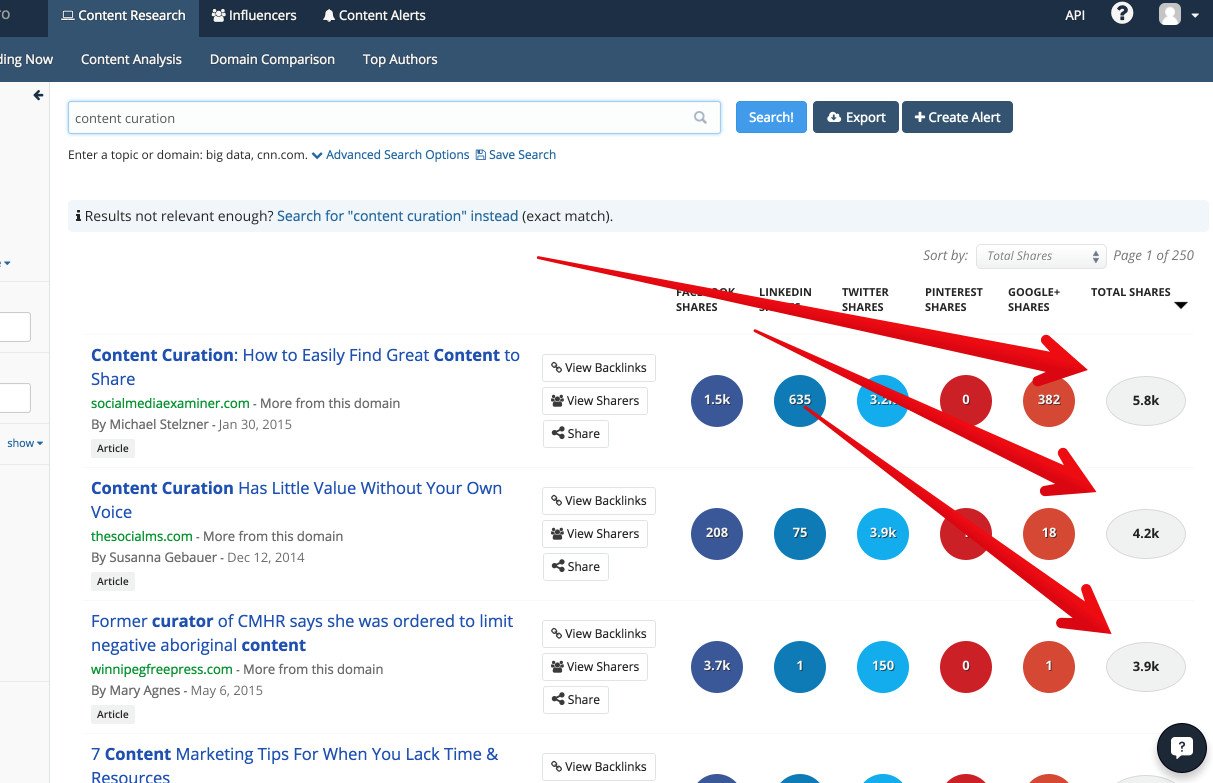Open "7 Content Marketing Tips" article

click(295, 764)
